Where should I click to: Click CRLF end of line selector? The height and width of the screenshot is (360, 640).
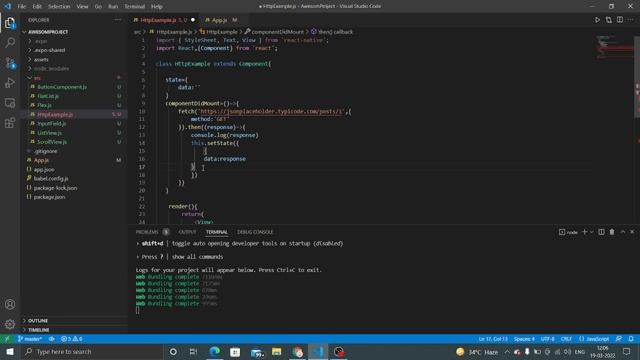pyautogui.click(x=566, y=339)
